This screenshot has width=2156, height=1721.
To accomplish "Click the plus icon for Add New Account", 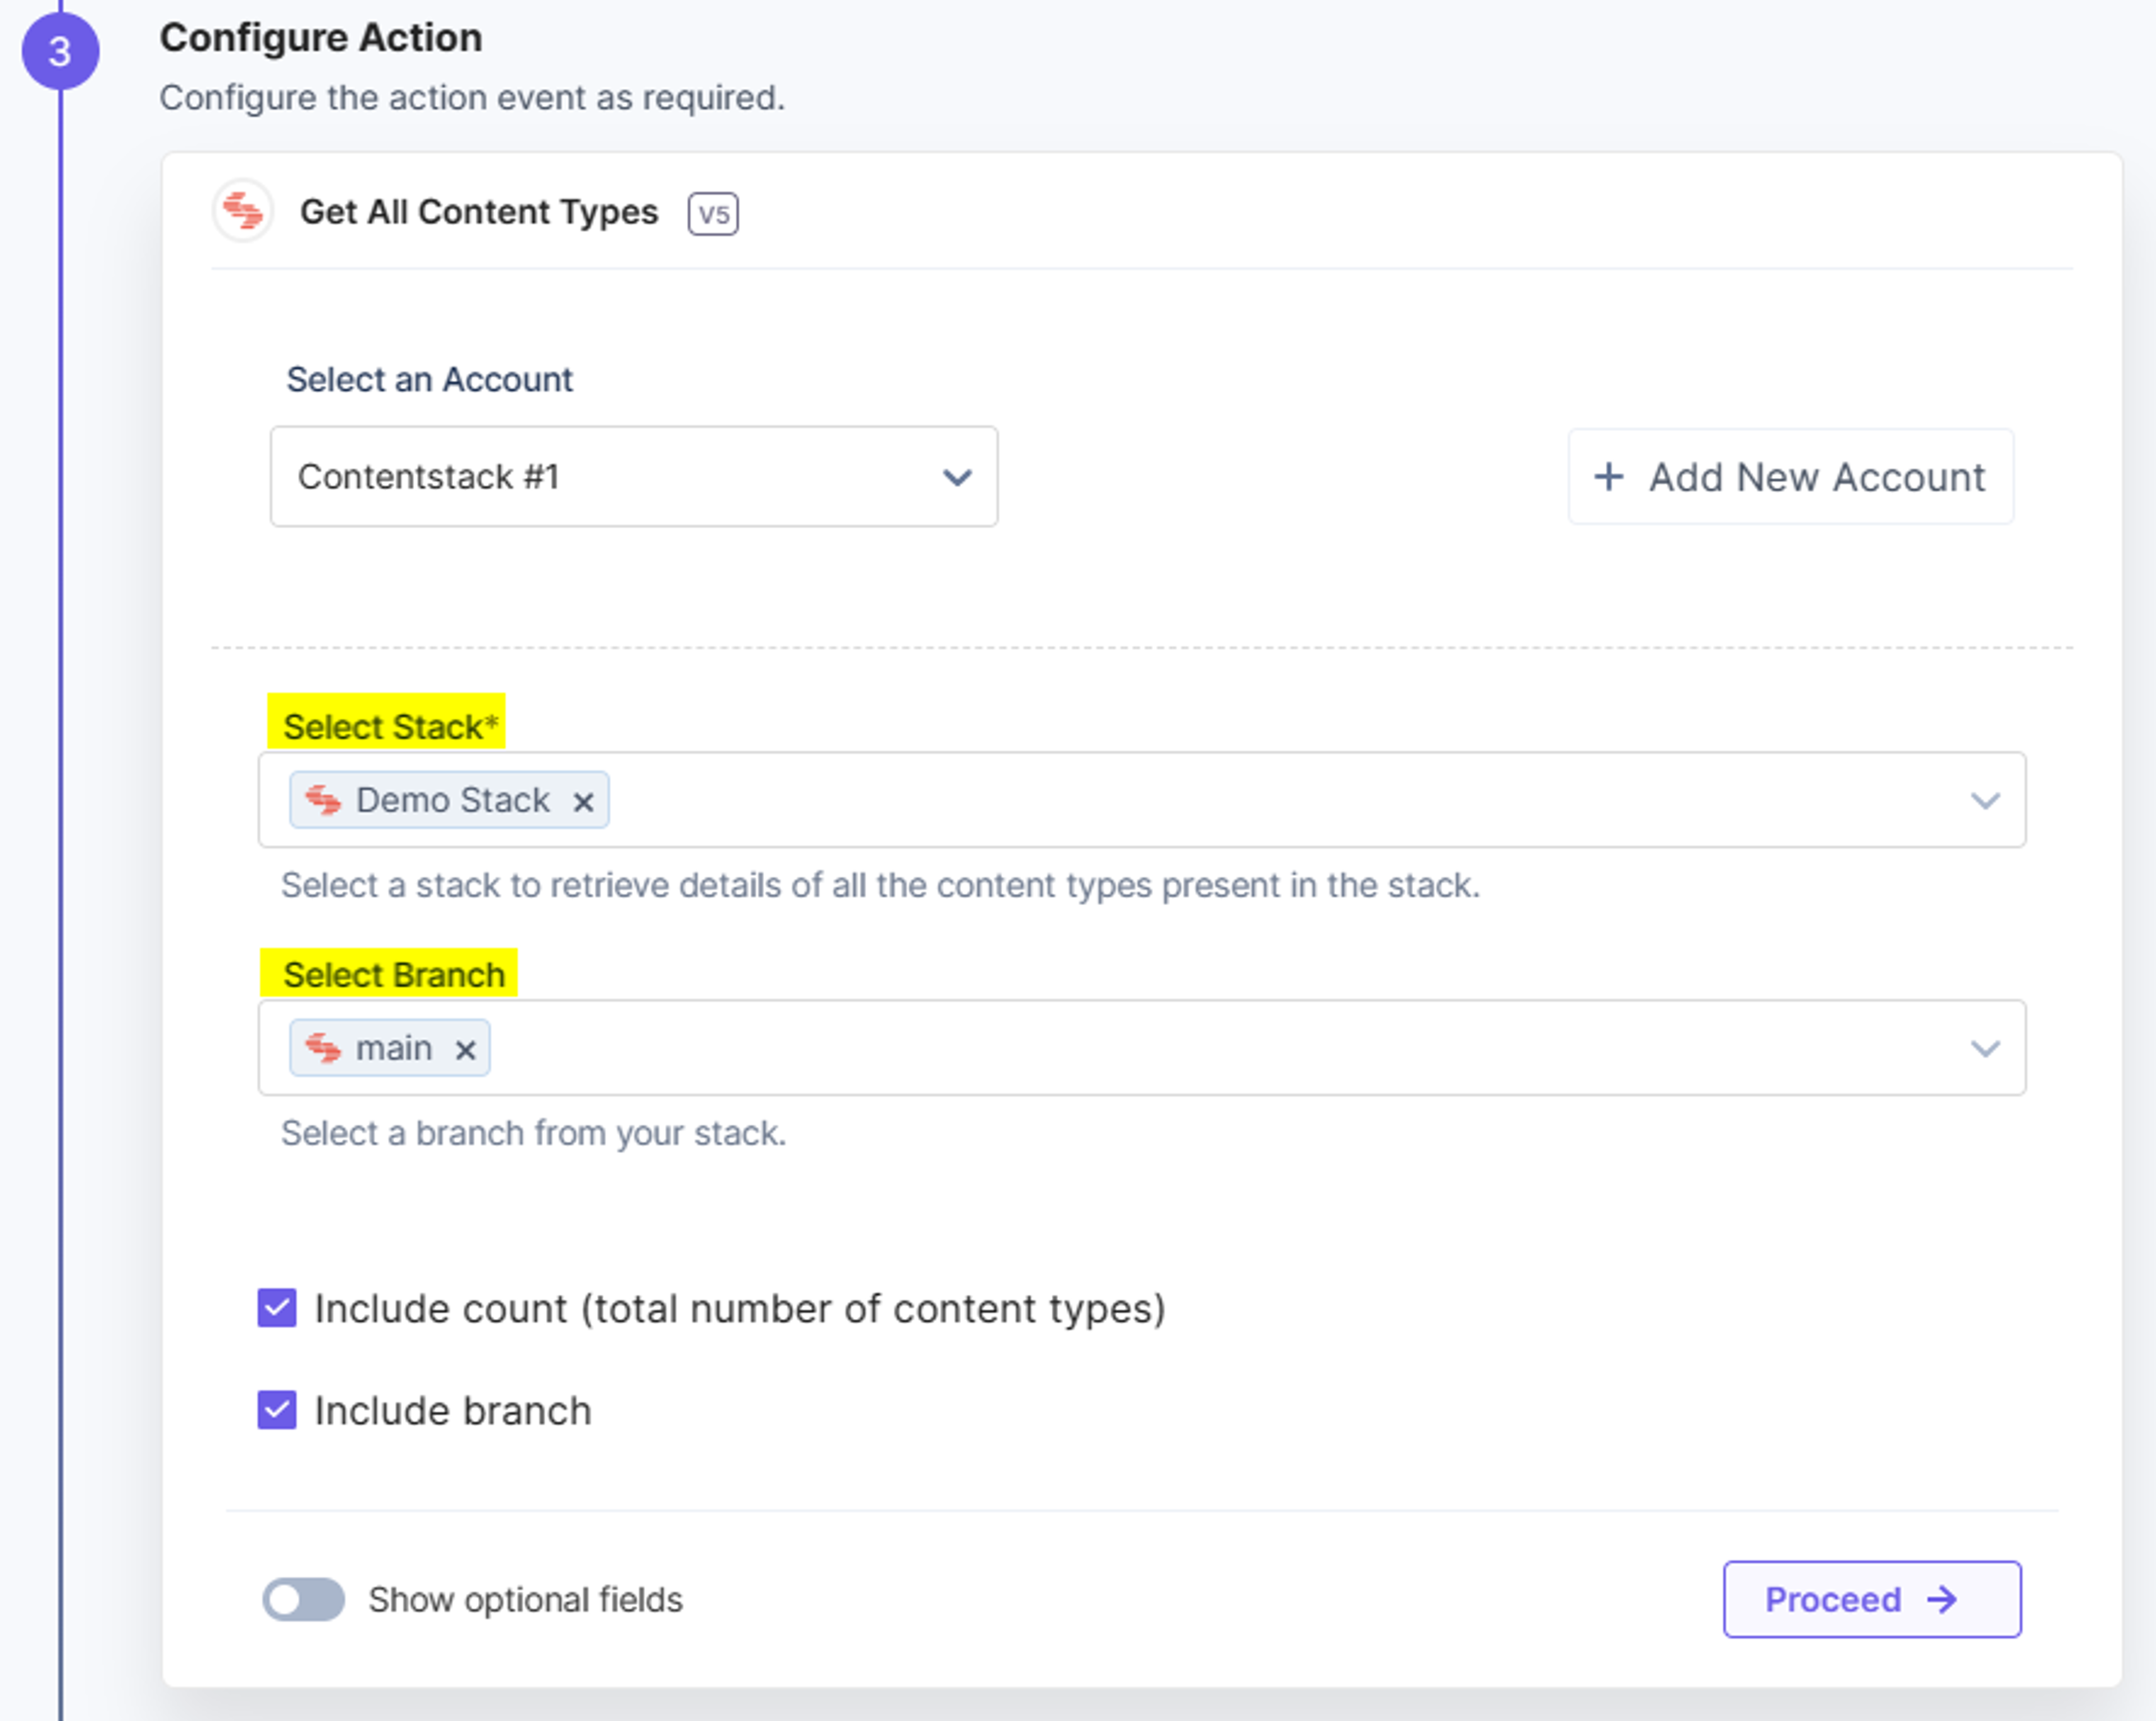I will click(x=1609, y=477).
